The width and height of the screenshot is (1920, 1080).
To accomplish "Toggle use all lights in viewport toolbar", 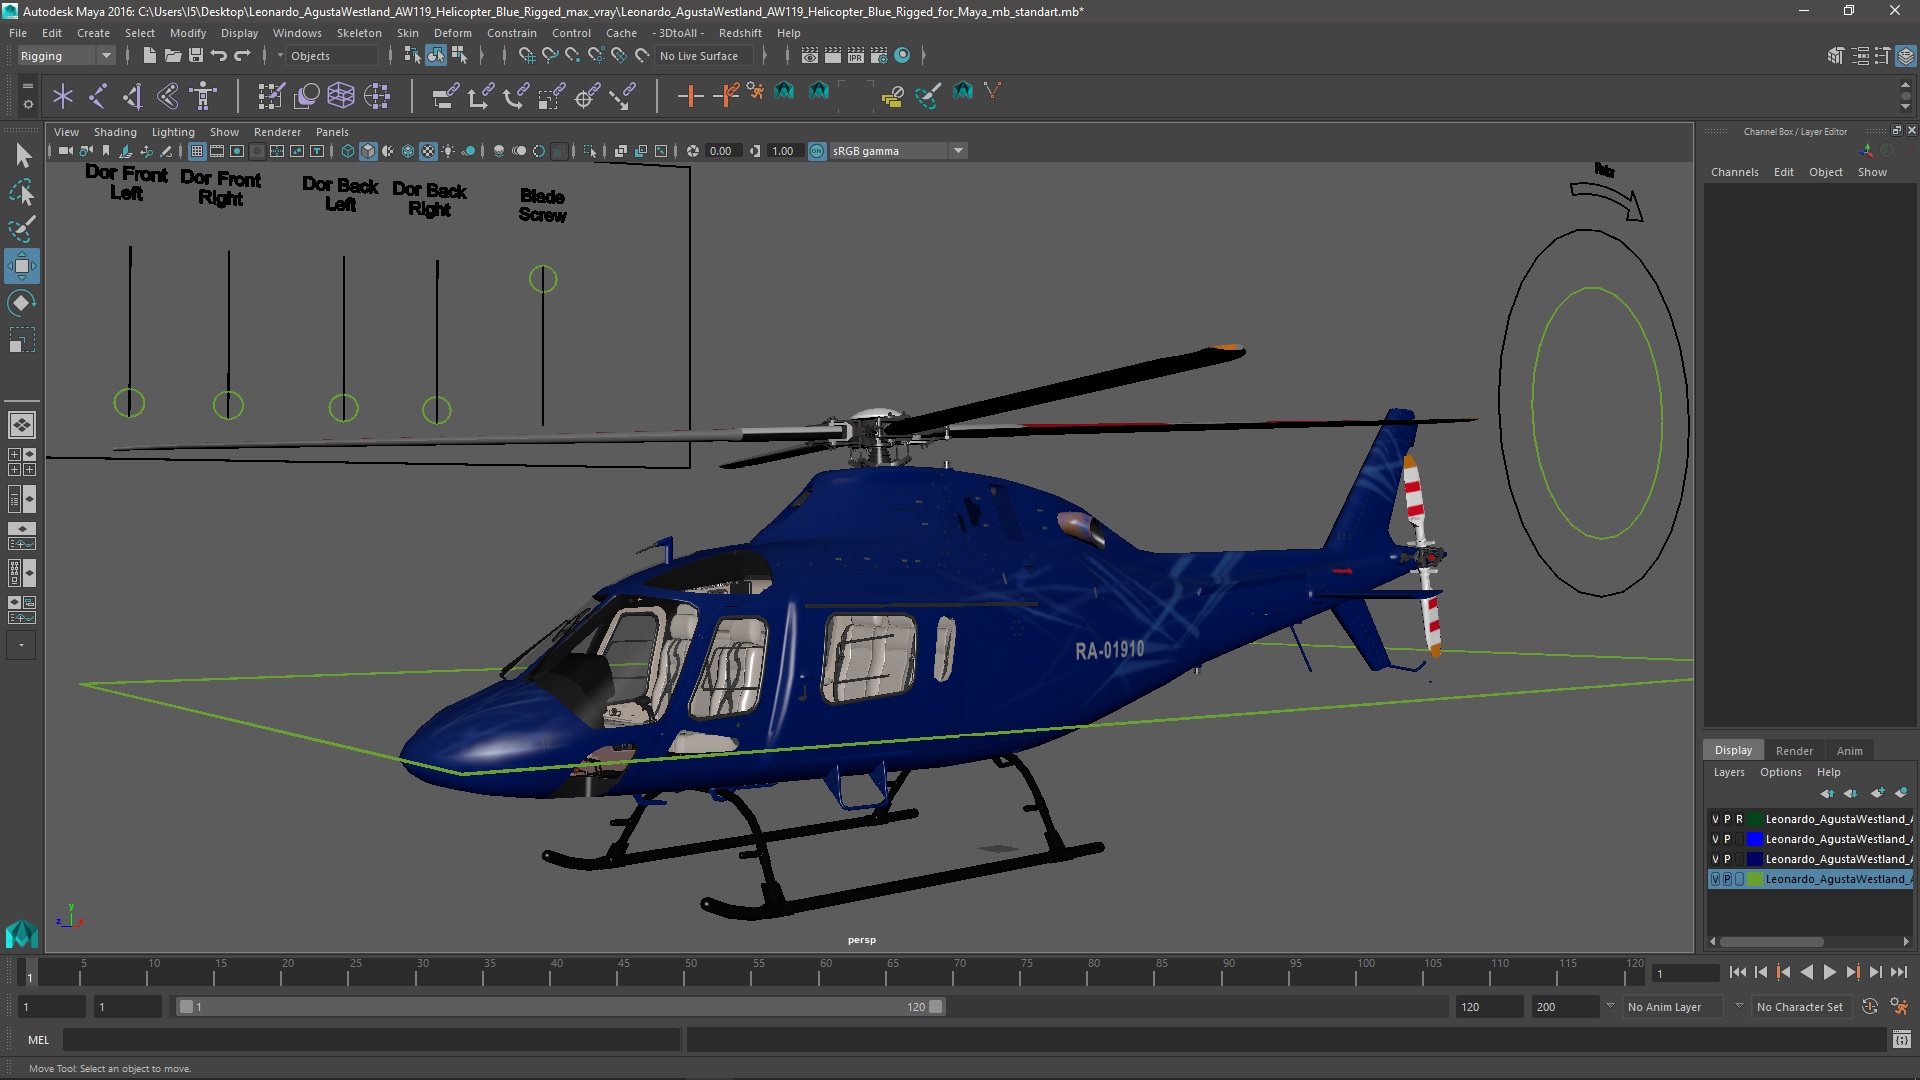I will pos(448,151).
